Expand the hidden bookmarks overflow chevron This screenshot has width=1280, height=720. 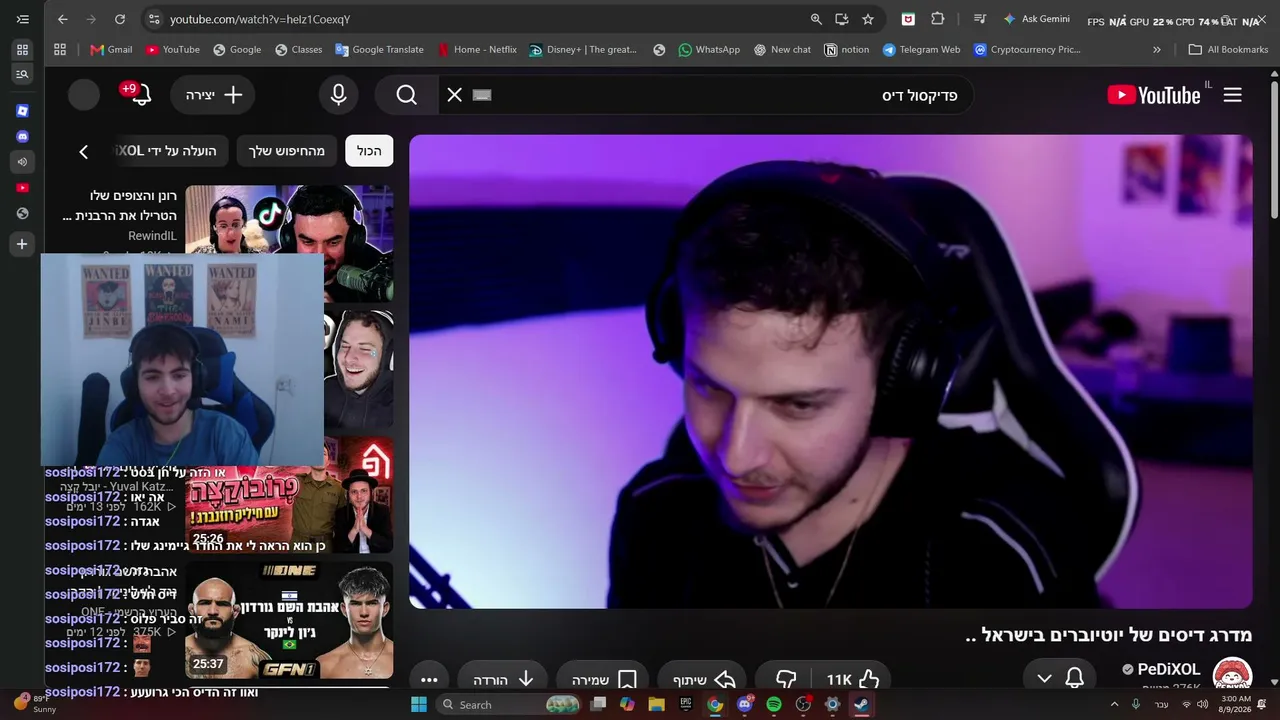(x=1157, y=49)
